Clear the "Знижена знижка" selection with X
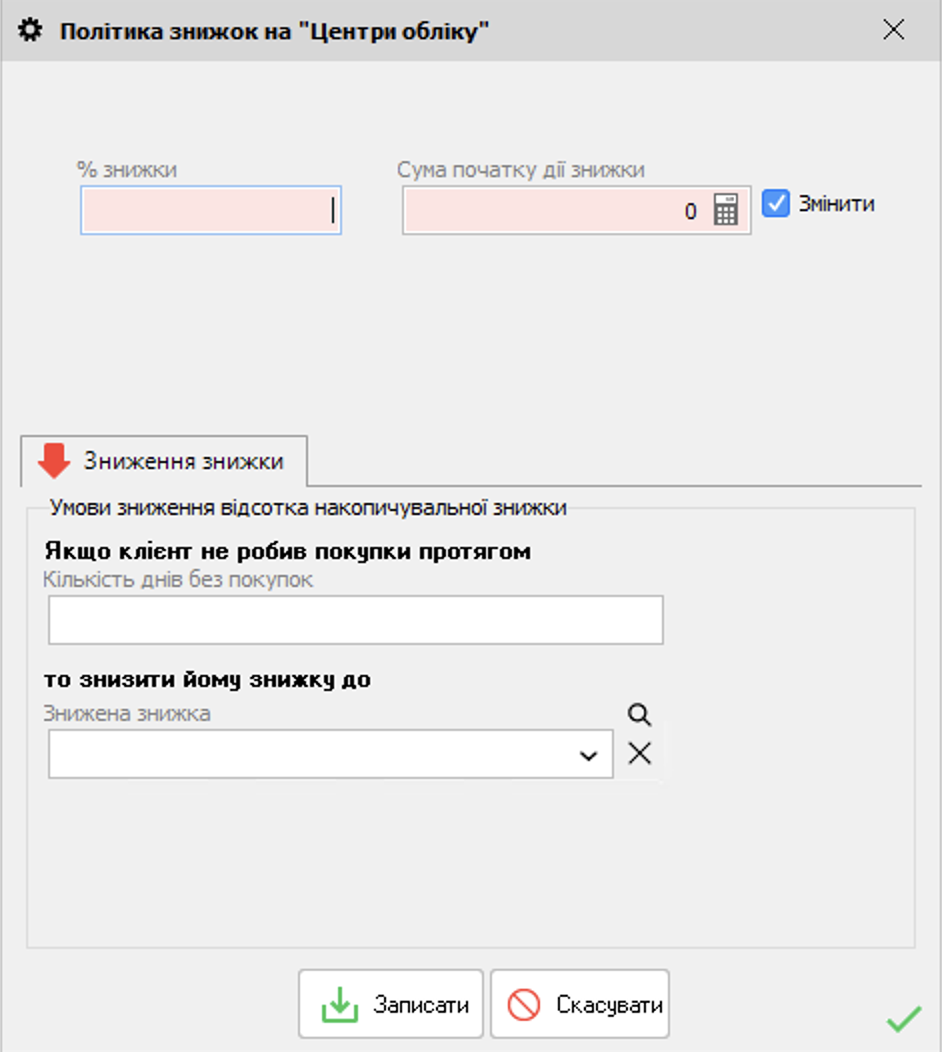 click(x=639, y=753)
